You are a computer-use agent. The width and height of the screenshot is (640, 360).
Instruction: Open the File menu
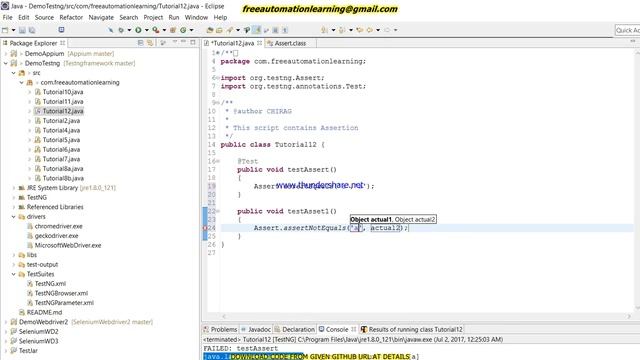(7, 17)
